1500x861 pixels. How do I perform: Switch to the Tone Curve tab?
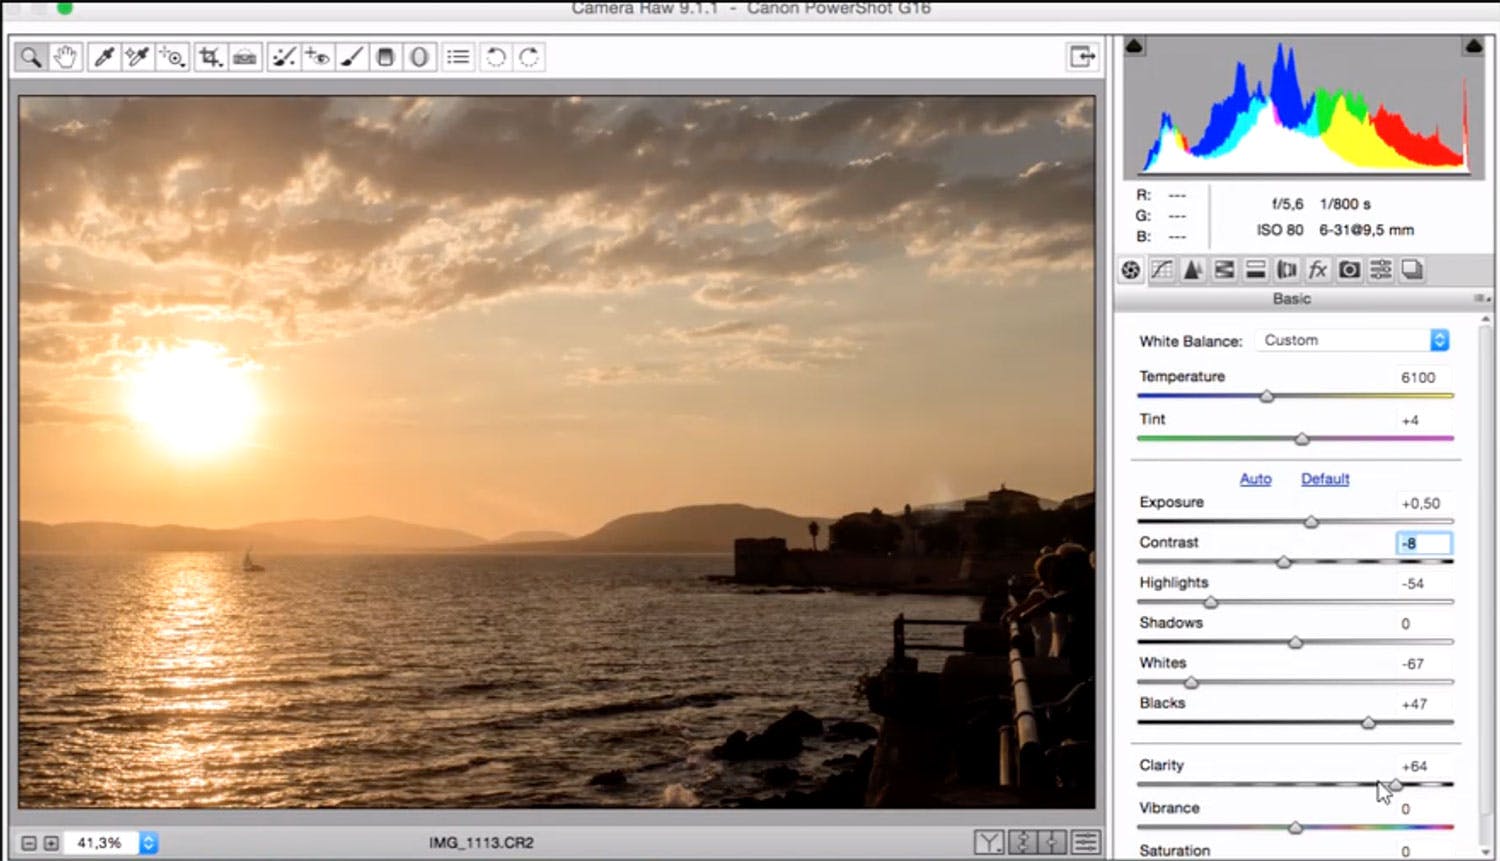pyautogui.click(x=1161, y=270)
